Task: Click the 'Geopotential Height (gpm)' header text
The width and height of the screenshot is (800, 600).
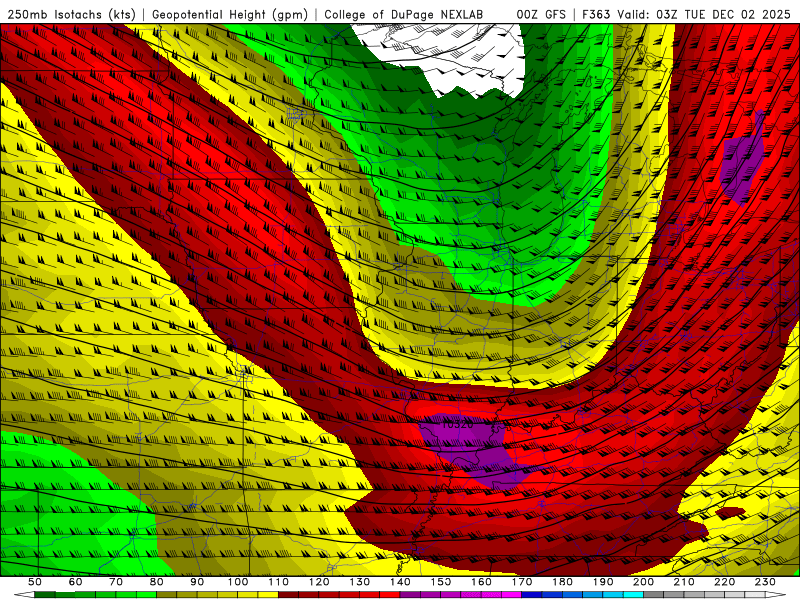Action: click(x=230, y=14)
